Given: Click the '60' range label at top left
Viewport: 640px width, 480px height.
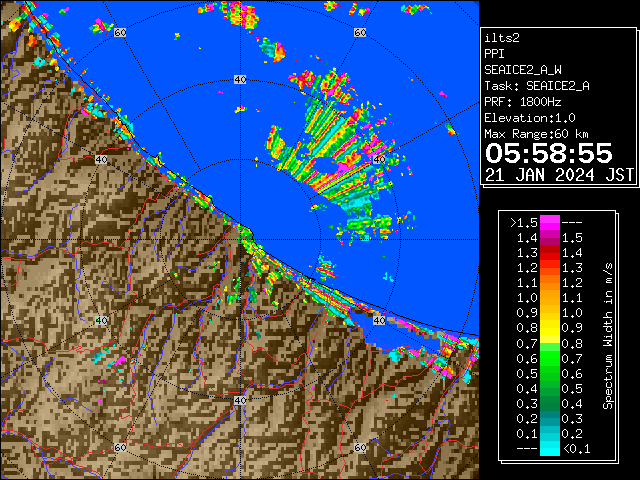Looking at the screenshot, I should pyautogui.click(x=120, y=32).
